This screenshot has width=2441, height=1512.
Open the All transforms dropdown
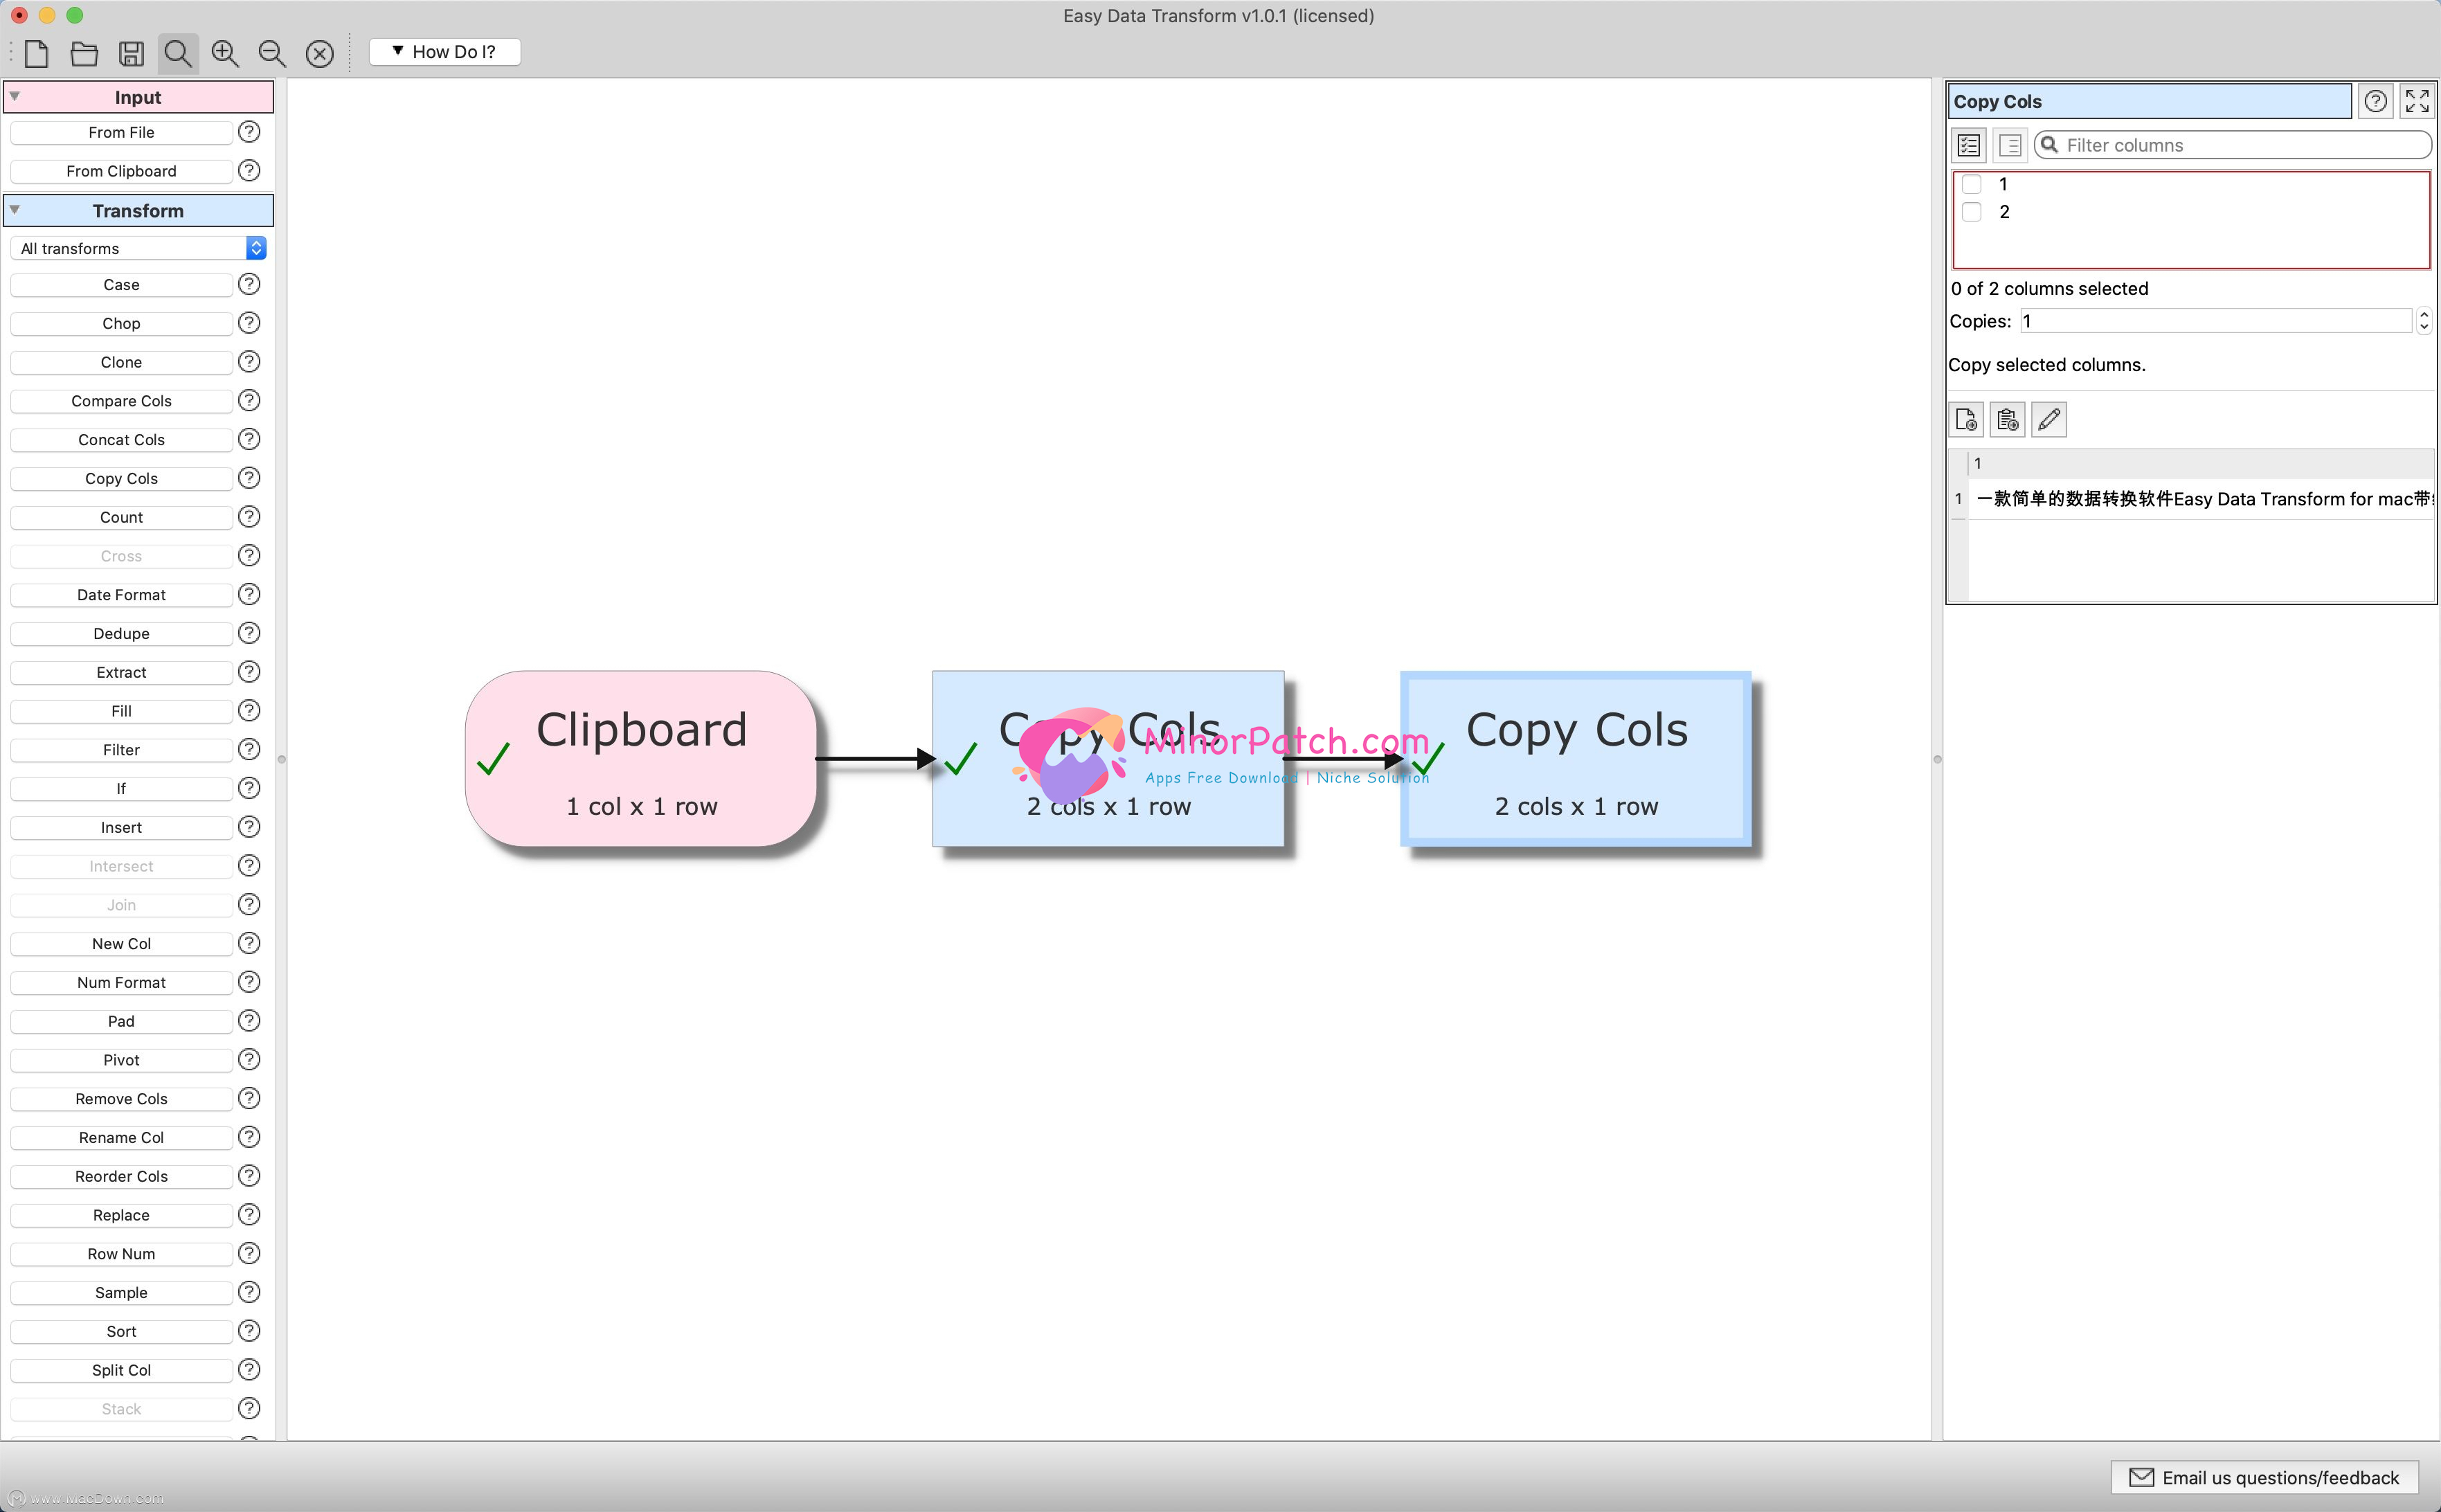point(138,248)
